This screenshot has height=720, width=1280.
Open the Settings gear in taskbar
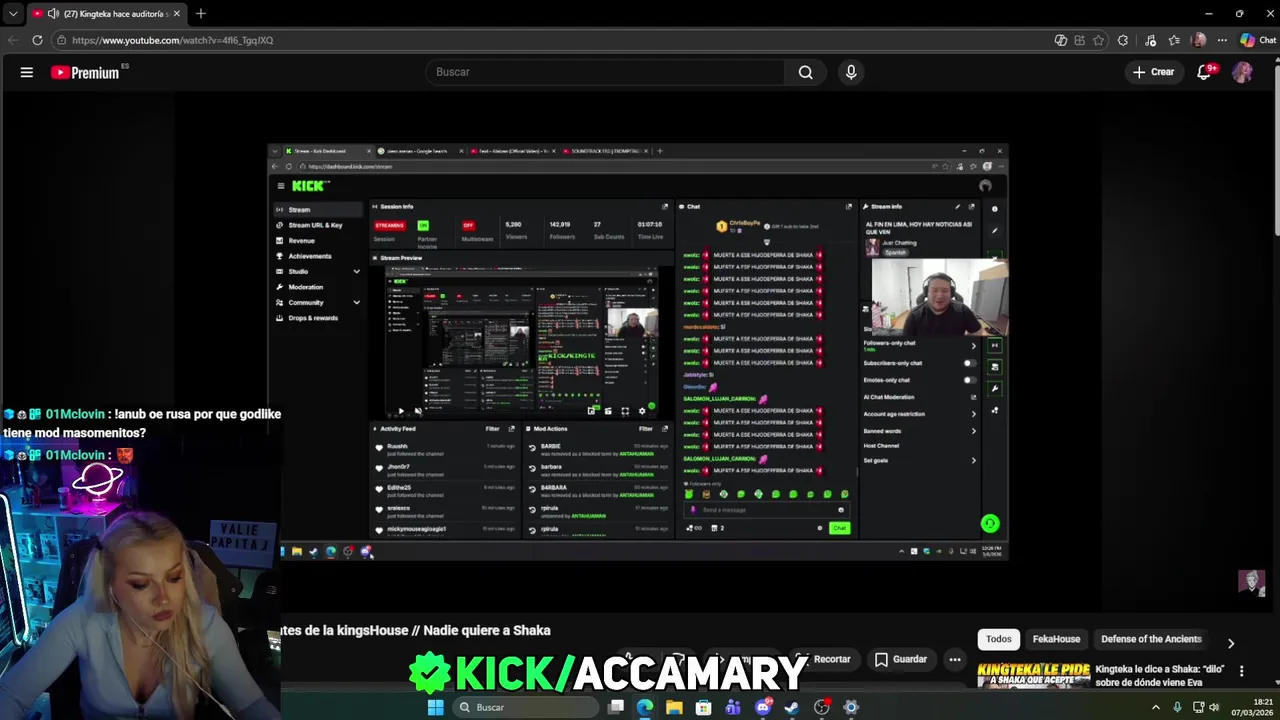click(x=851, y=707)
